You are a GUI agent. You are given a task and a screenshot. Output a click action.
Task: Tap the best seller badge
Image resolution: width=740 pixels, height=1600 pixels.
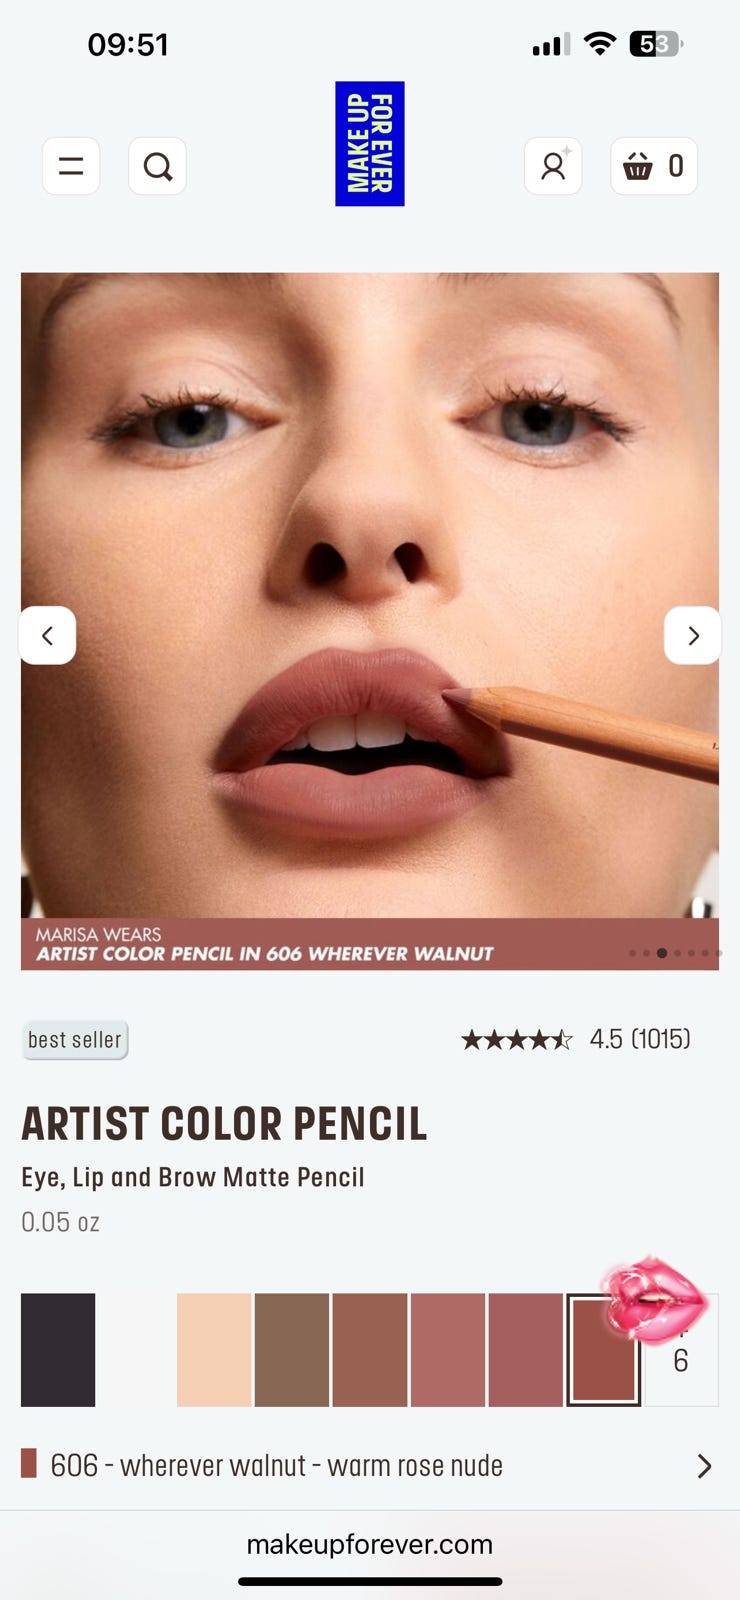click(75, 1040)
